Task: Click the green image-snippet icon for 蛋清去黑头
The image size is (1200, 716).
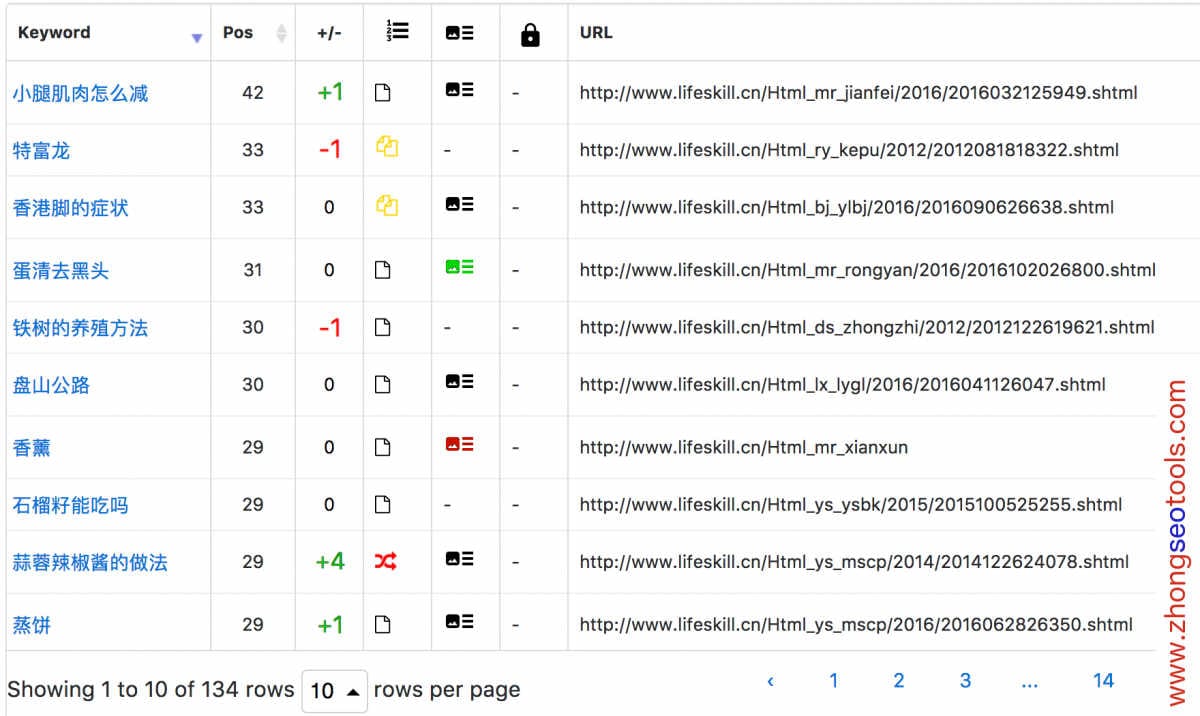Action: click(459, 267)
